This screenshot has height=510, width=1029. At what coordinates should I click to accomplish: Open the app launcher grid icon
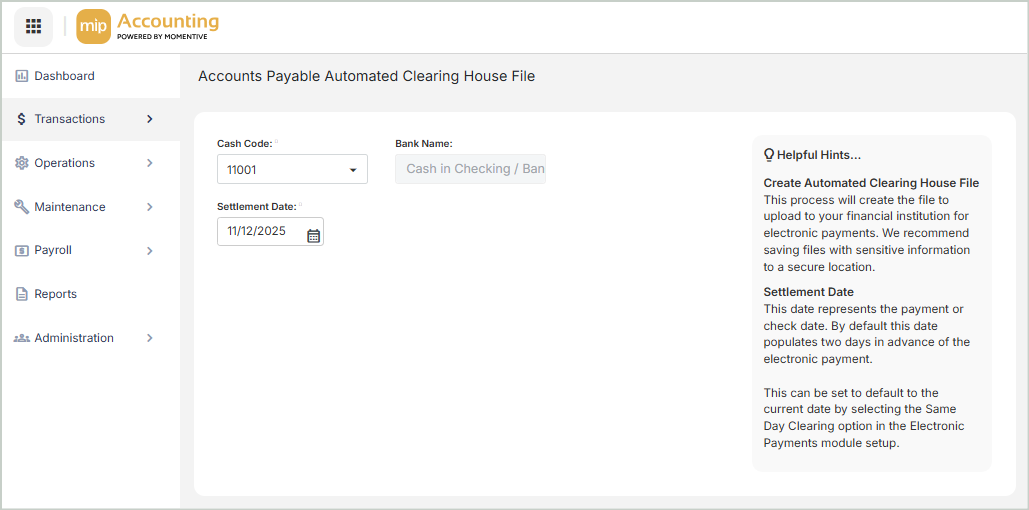point(33,27)
